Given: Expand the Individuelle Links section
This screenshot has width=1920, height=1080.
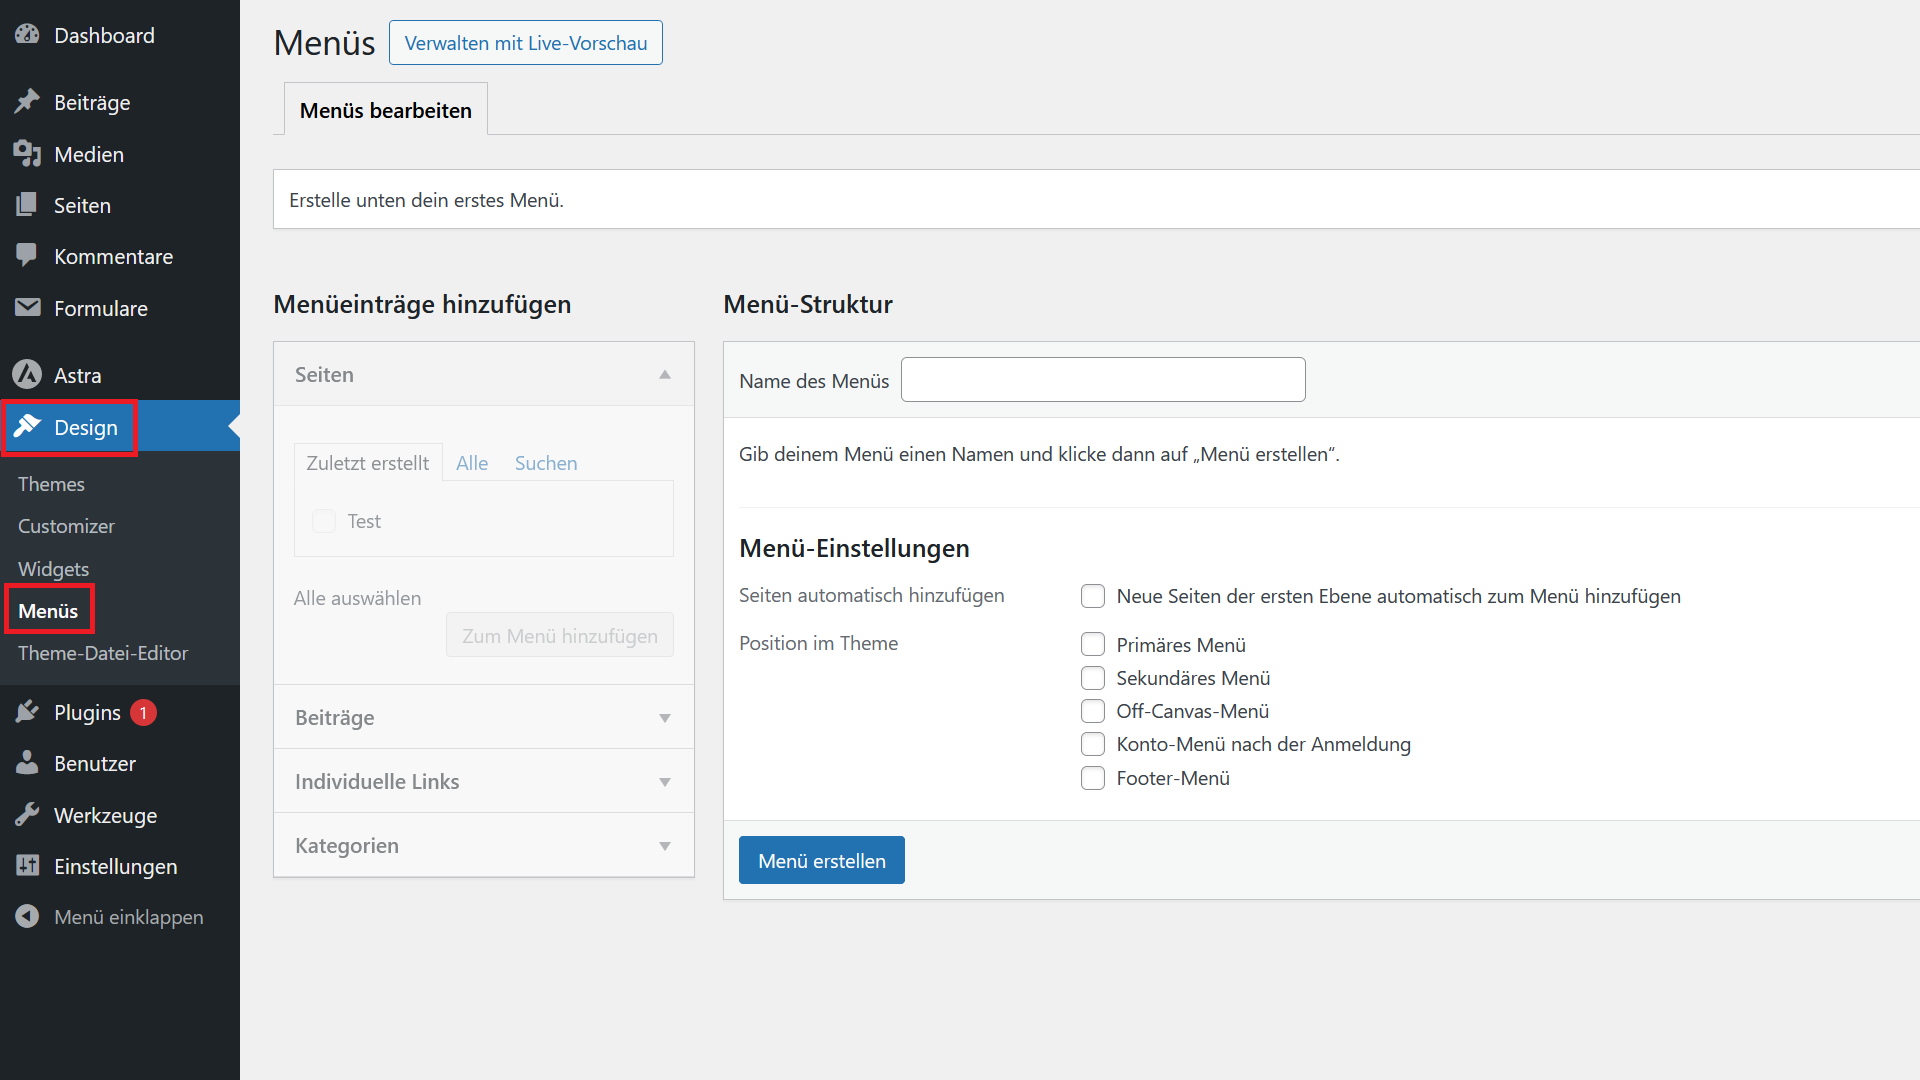Looking at the screenshot, I should tap(666, 781).
